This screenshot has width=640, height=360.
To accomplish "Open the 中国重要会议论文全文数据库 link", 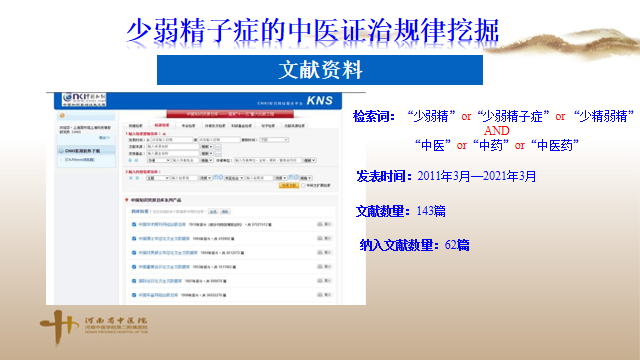I will 164,267.
